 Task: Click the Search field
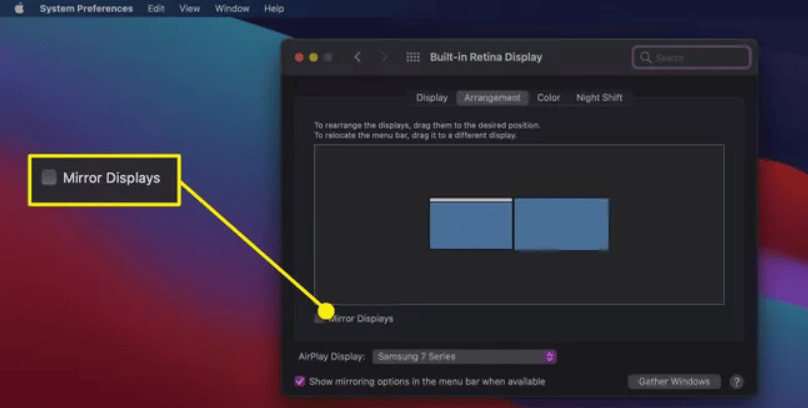(691, 57)
